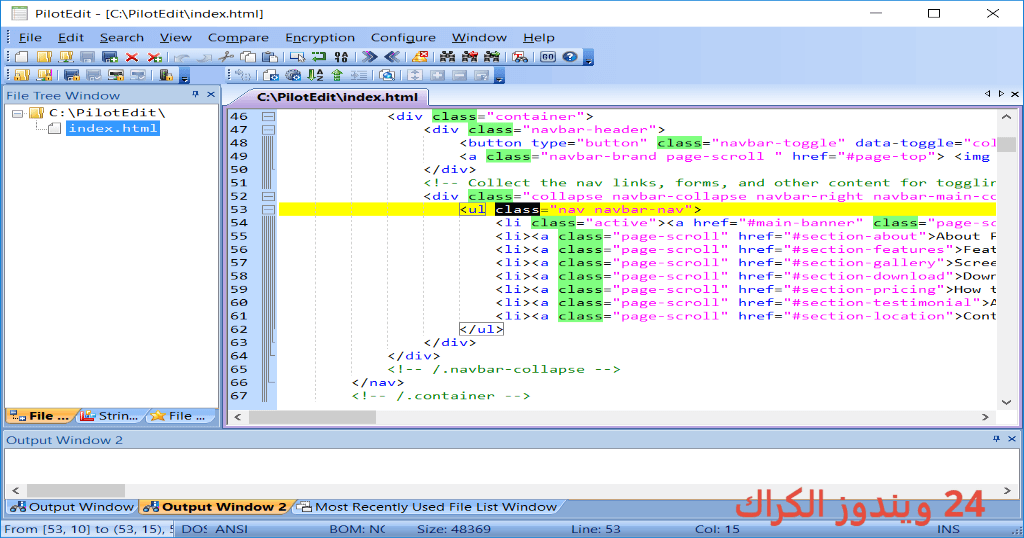This screenshot has height=538, width=1024.
Task: Click the green Word Wrap arrow icon
Action: point(319,57)
